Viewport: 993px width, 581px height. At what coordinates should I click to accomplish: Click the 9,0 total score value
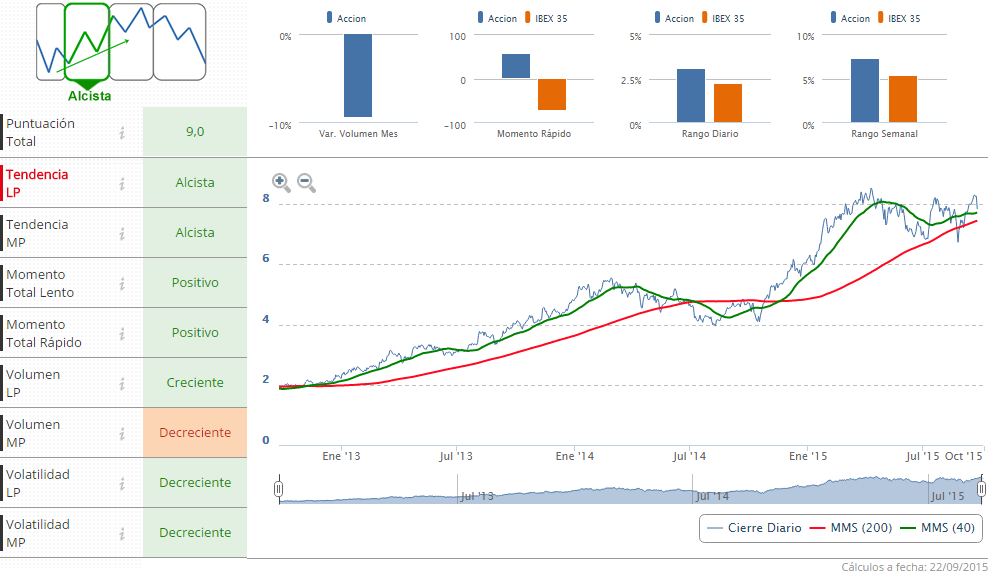click(x=195, y=132)
